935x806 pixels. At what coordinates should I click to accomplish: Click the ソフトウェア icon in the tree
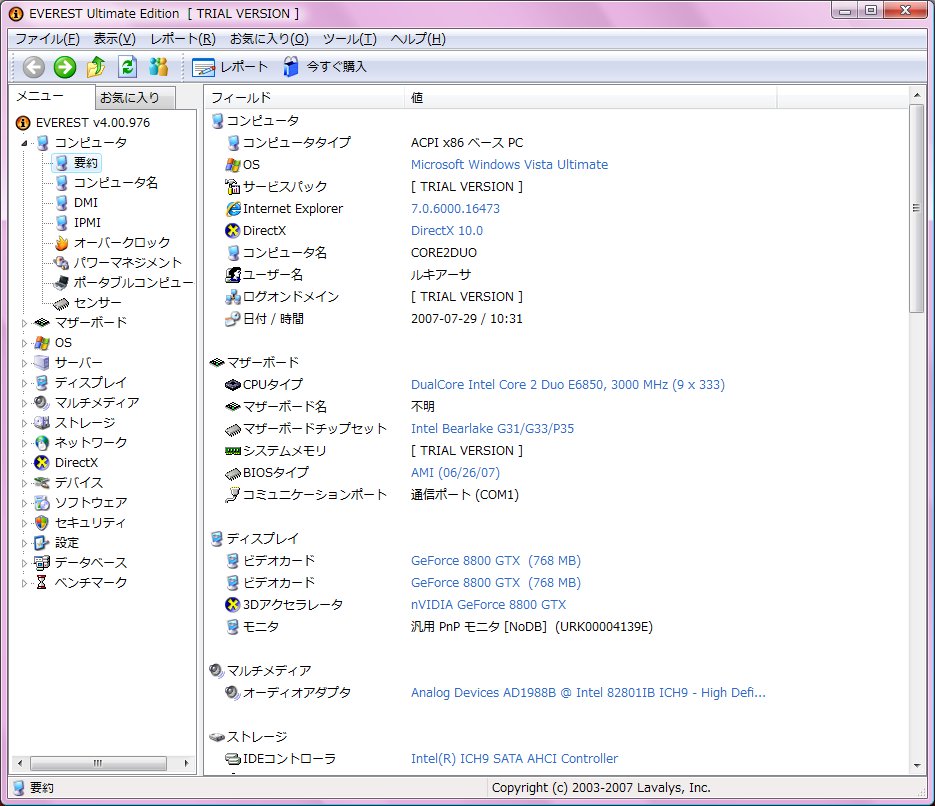tap(42, 503)
